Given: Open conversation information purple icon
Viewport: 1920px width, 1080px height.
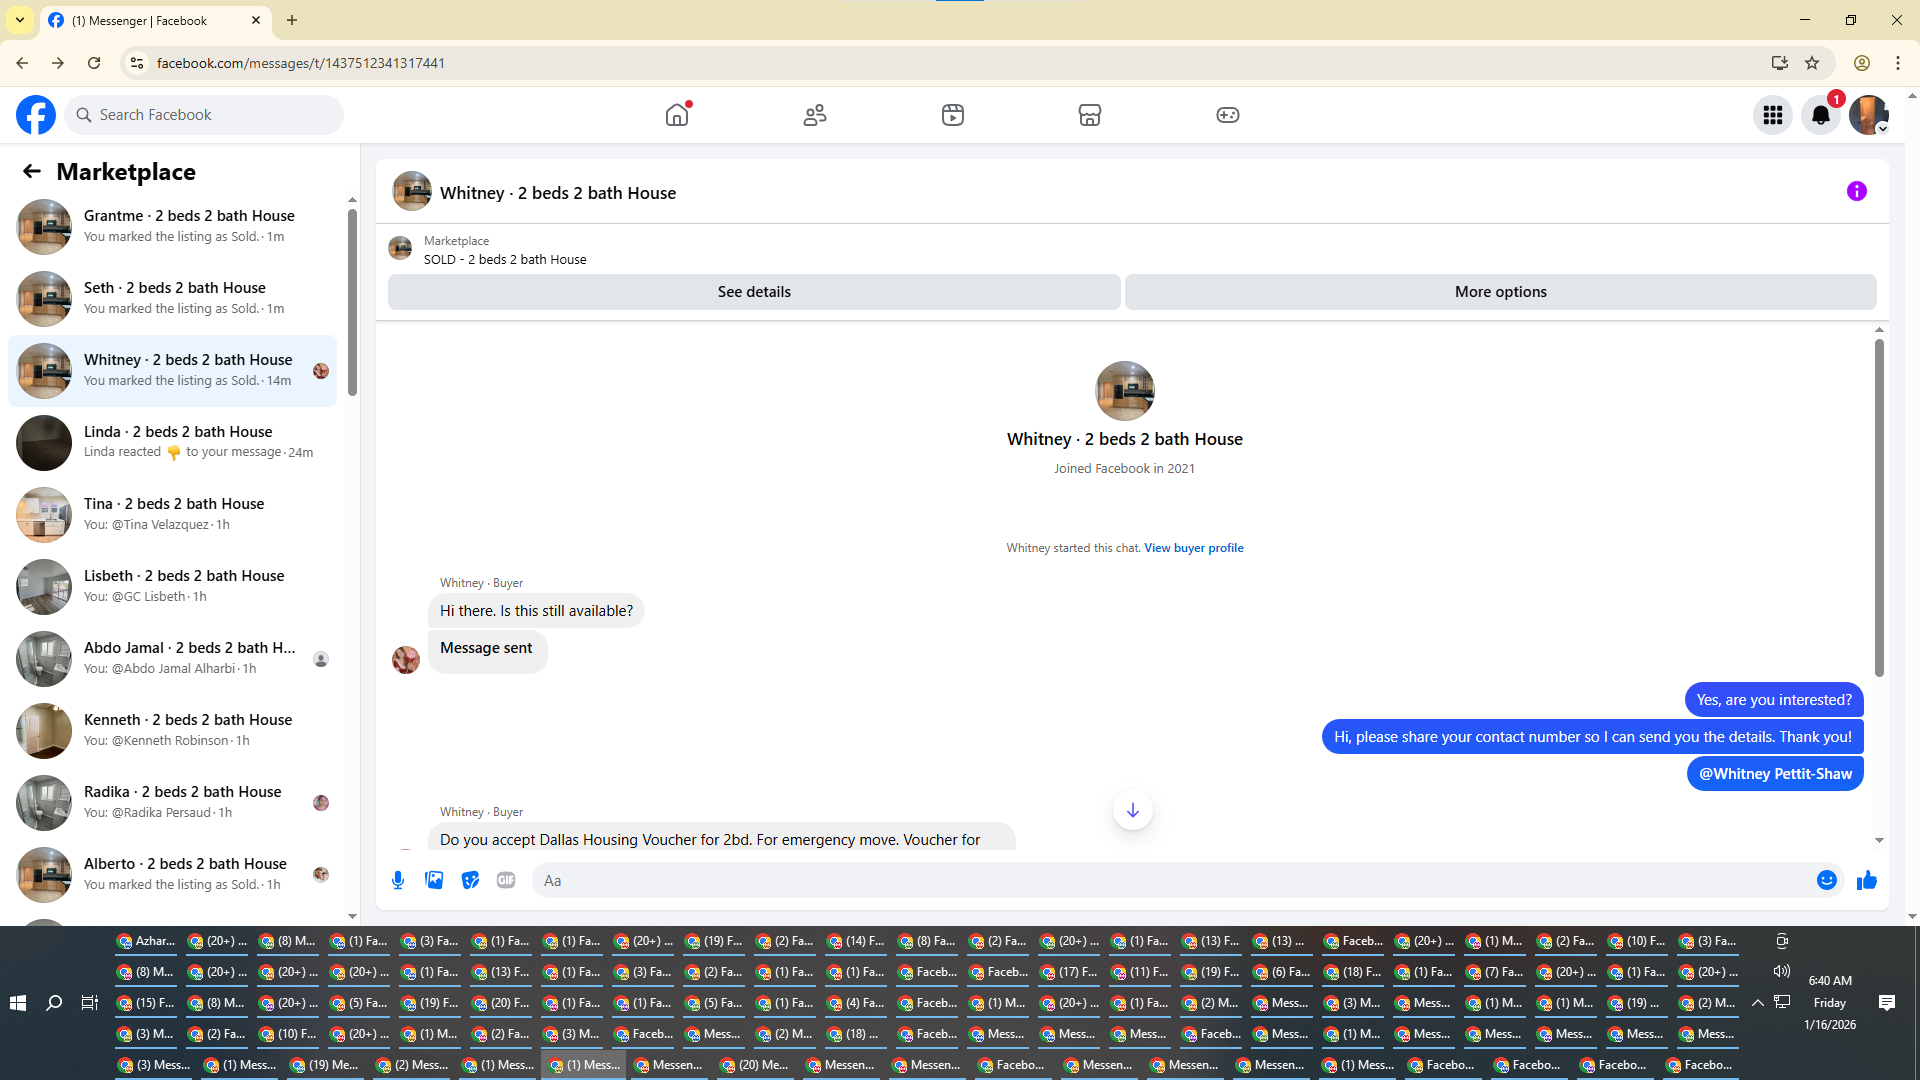Looking at the screenshot, I should pos(1856,191).
